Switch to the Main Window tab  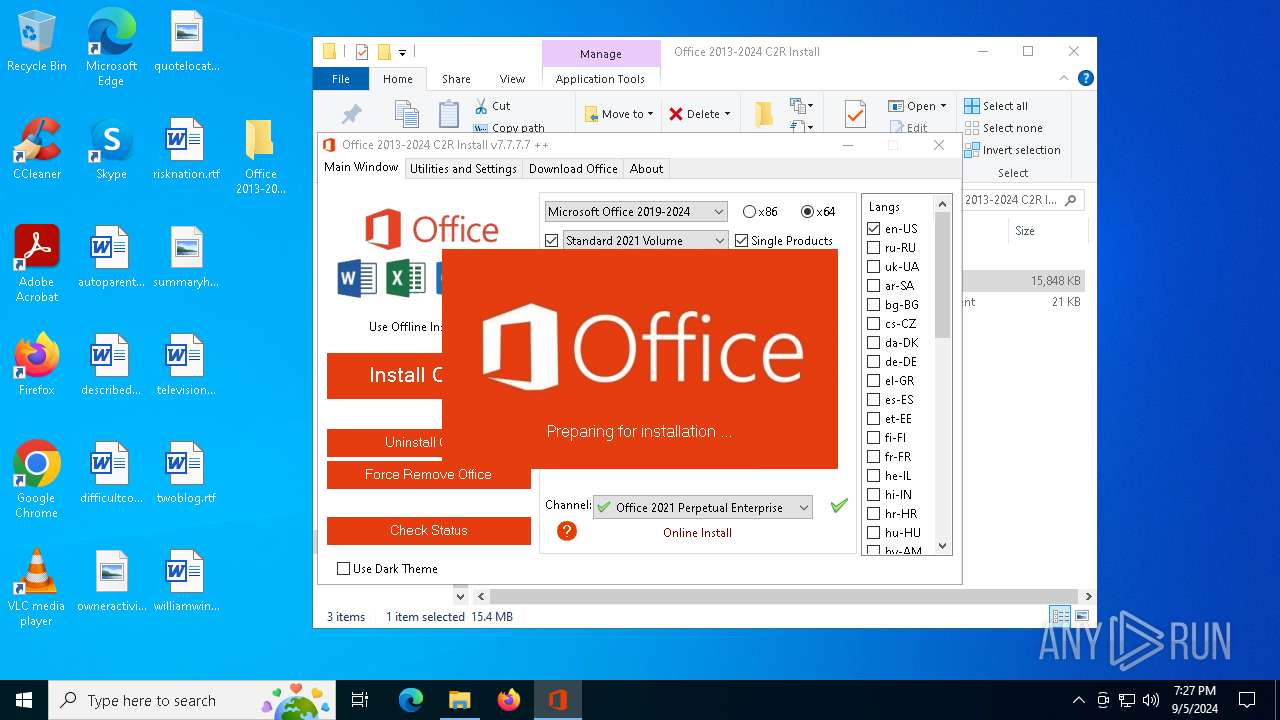(x=361, y=167)
